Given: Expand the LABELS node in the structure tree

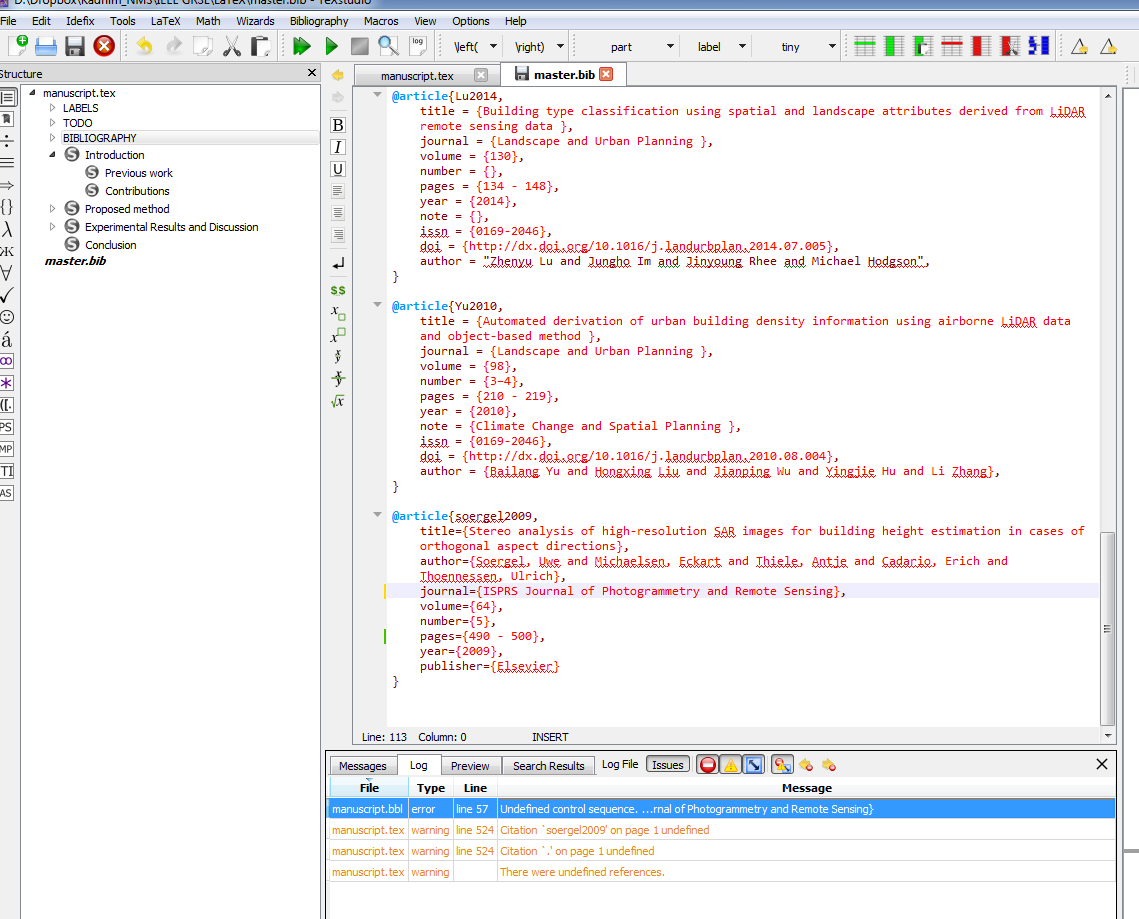Looking at the screenshot, I should pos(52,108).
